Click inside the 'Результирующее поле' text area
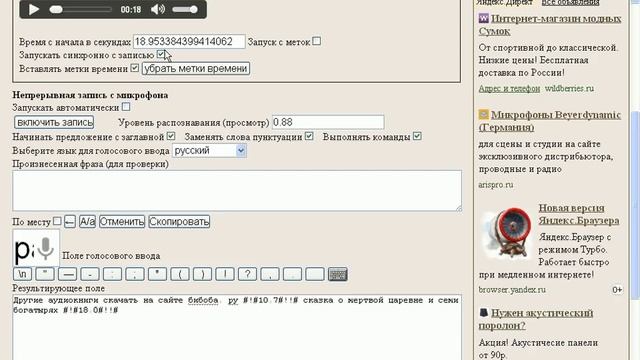 (237, 327)
